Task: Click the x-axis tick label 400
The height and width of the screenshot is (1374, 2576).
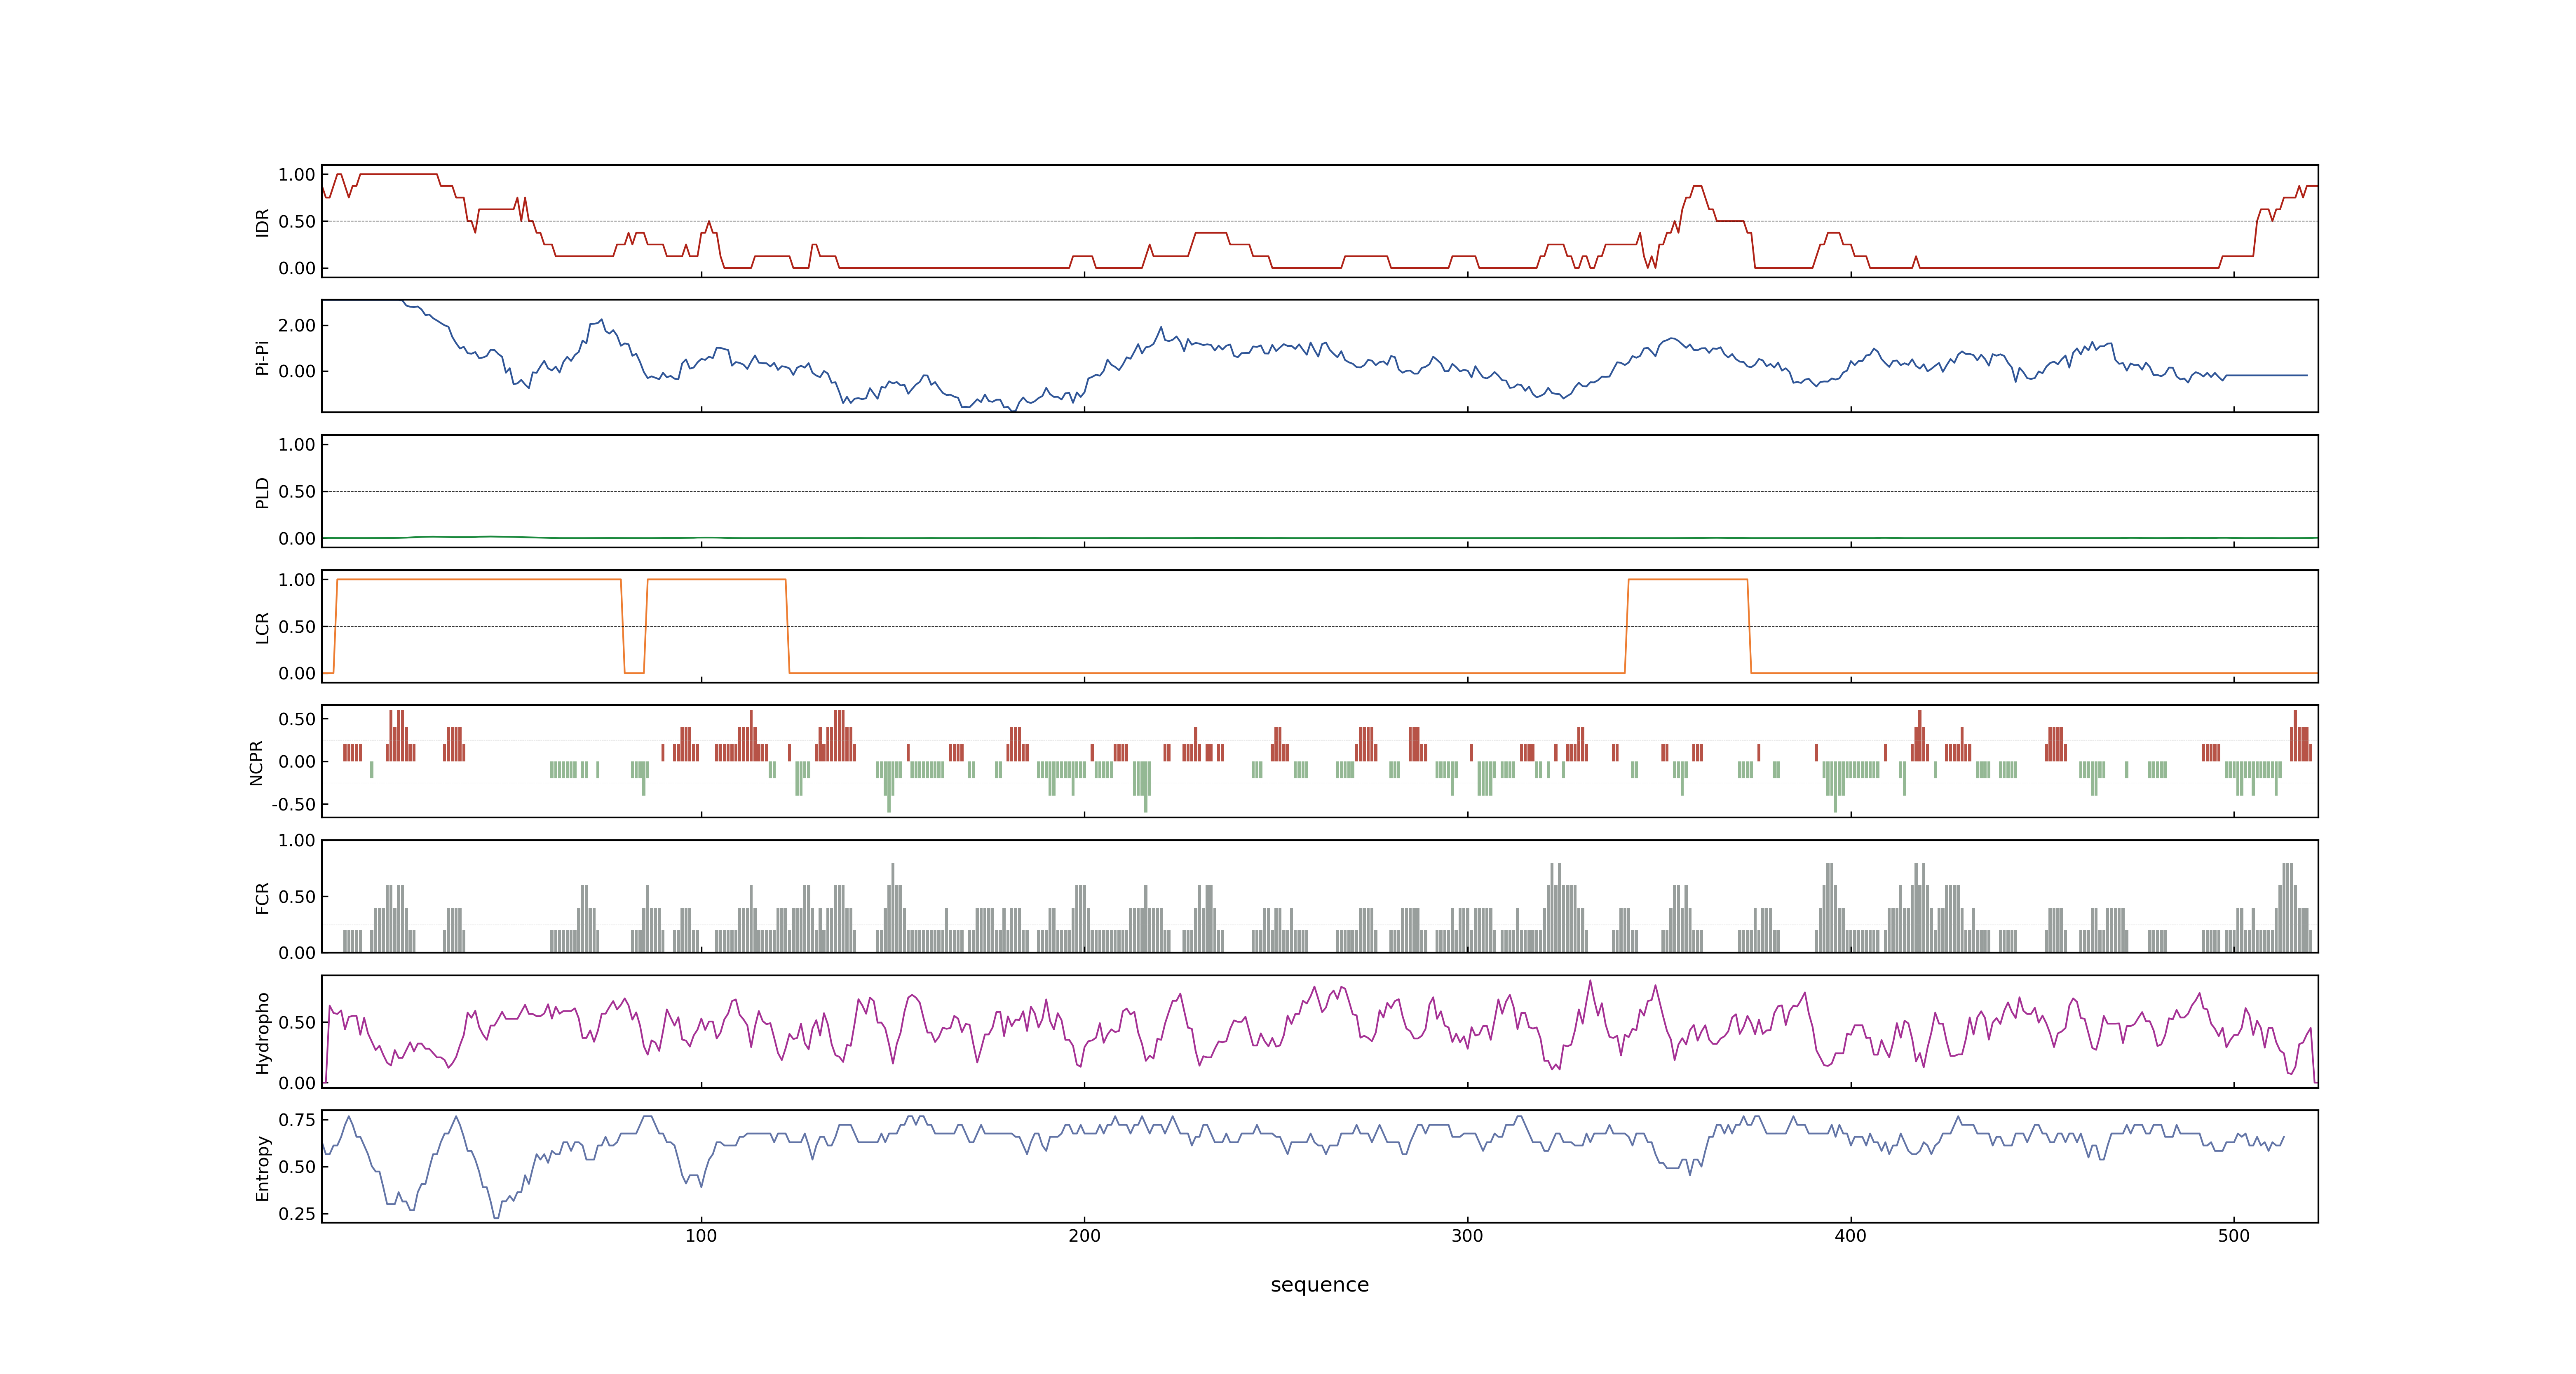Action: pyautogui.click(x=1850, y=1236)
